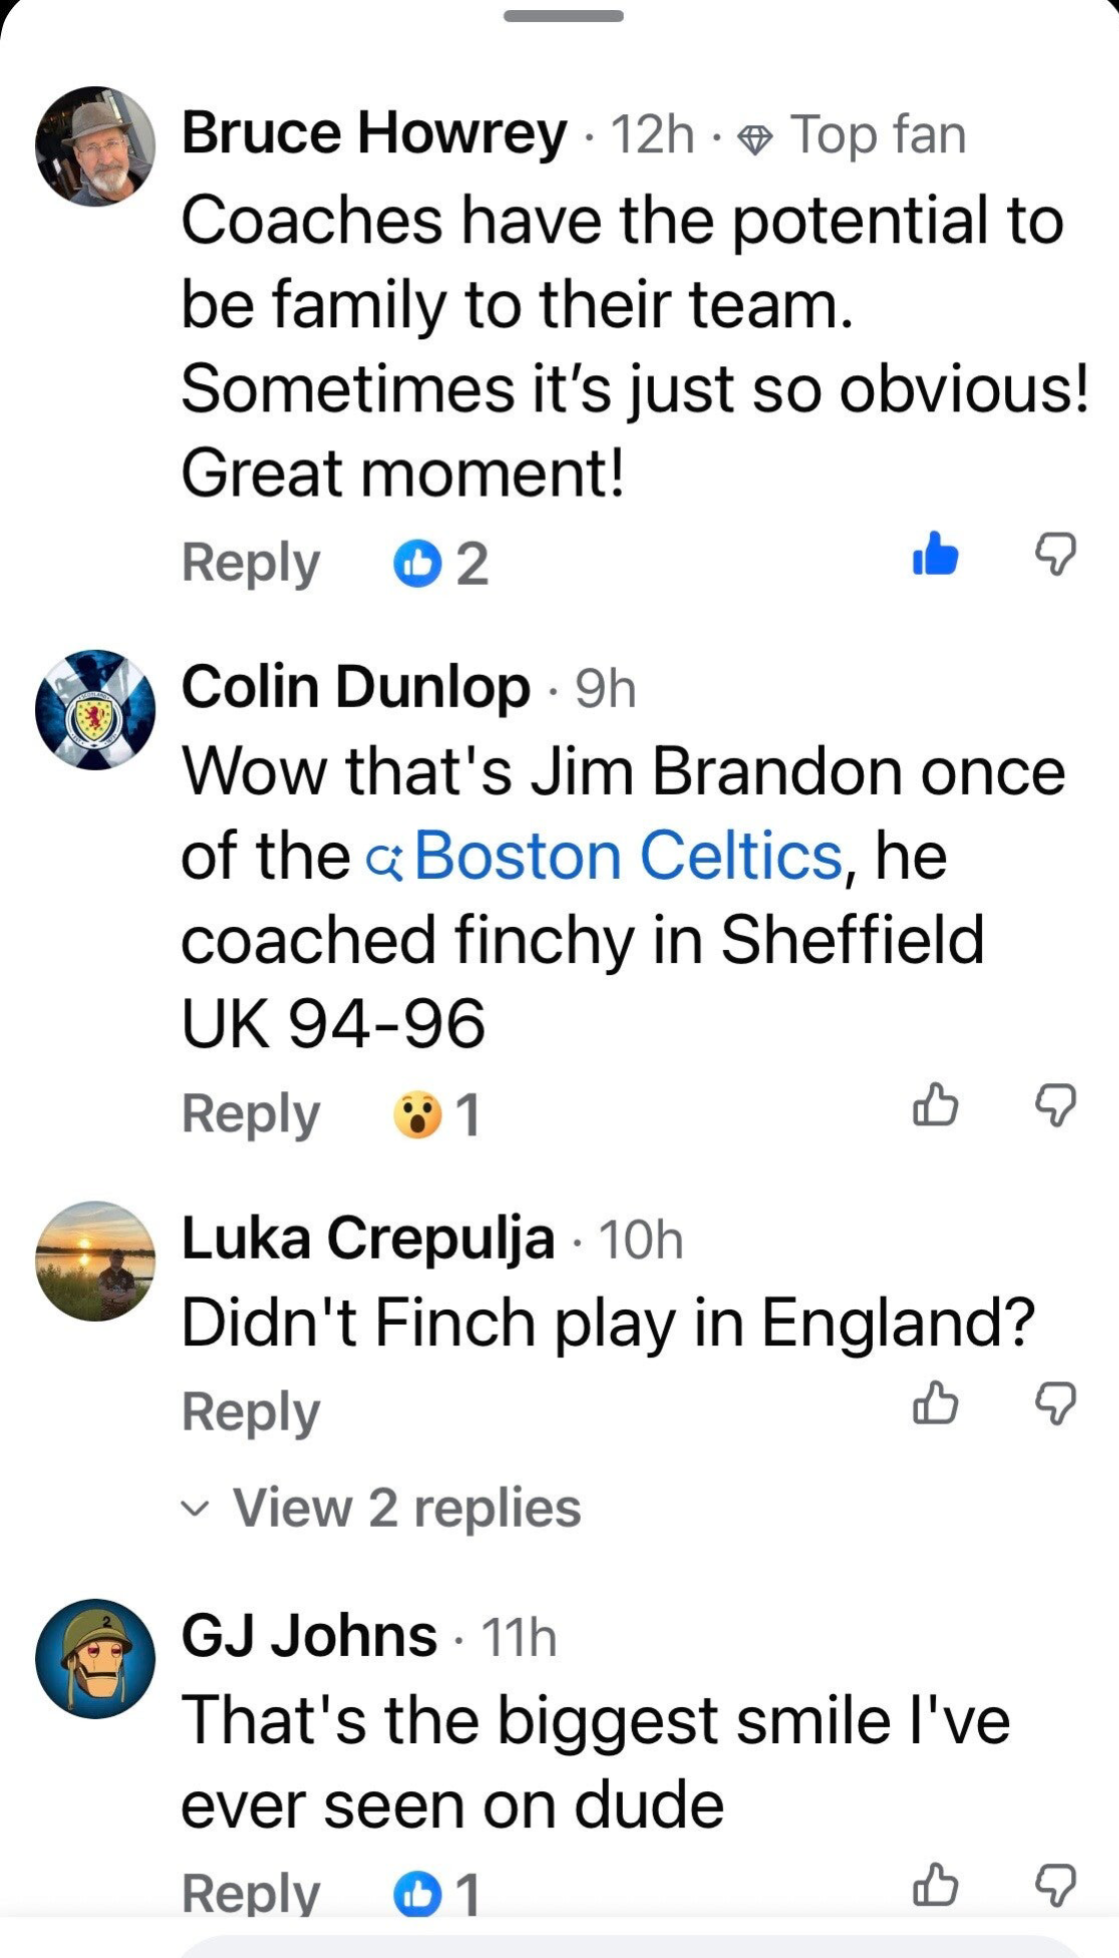The height and width of the screenshot is (1958, 1119).
Task: Expand View 2 replies under Luka's comment
Action: pos(406,1507)
